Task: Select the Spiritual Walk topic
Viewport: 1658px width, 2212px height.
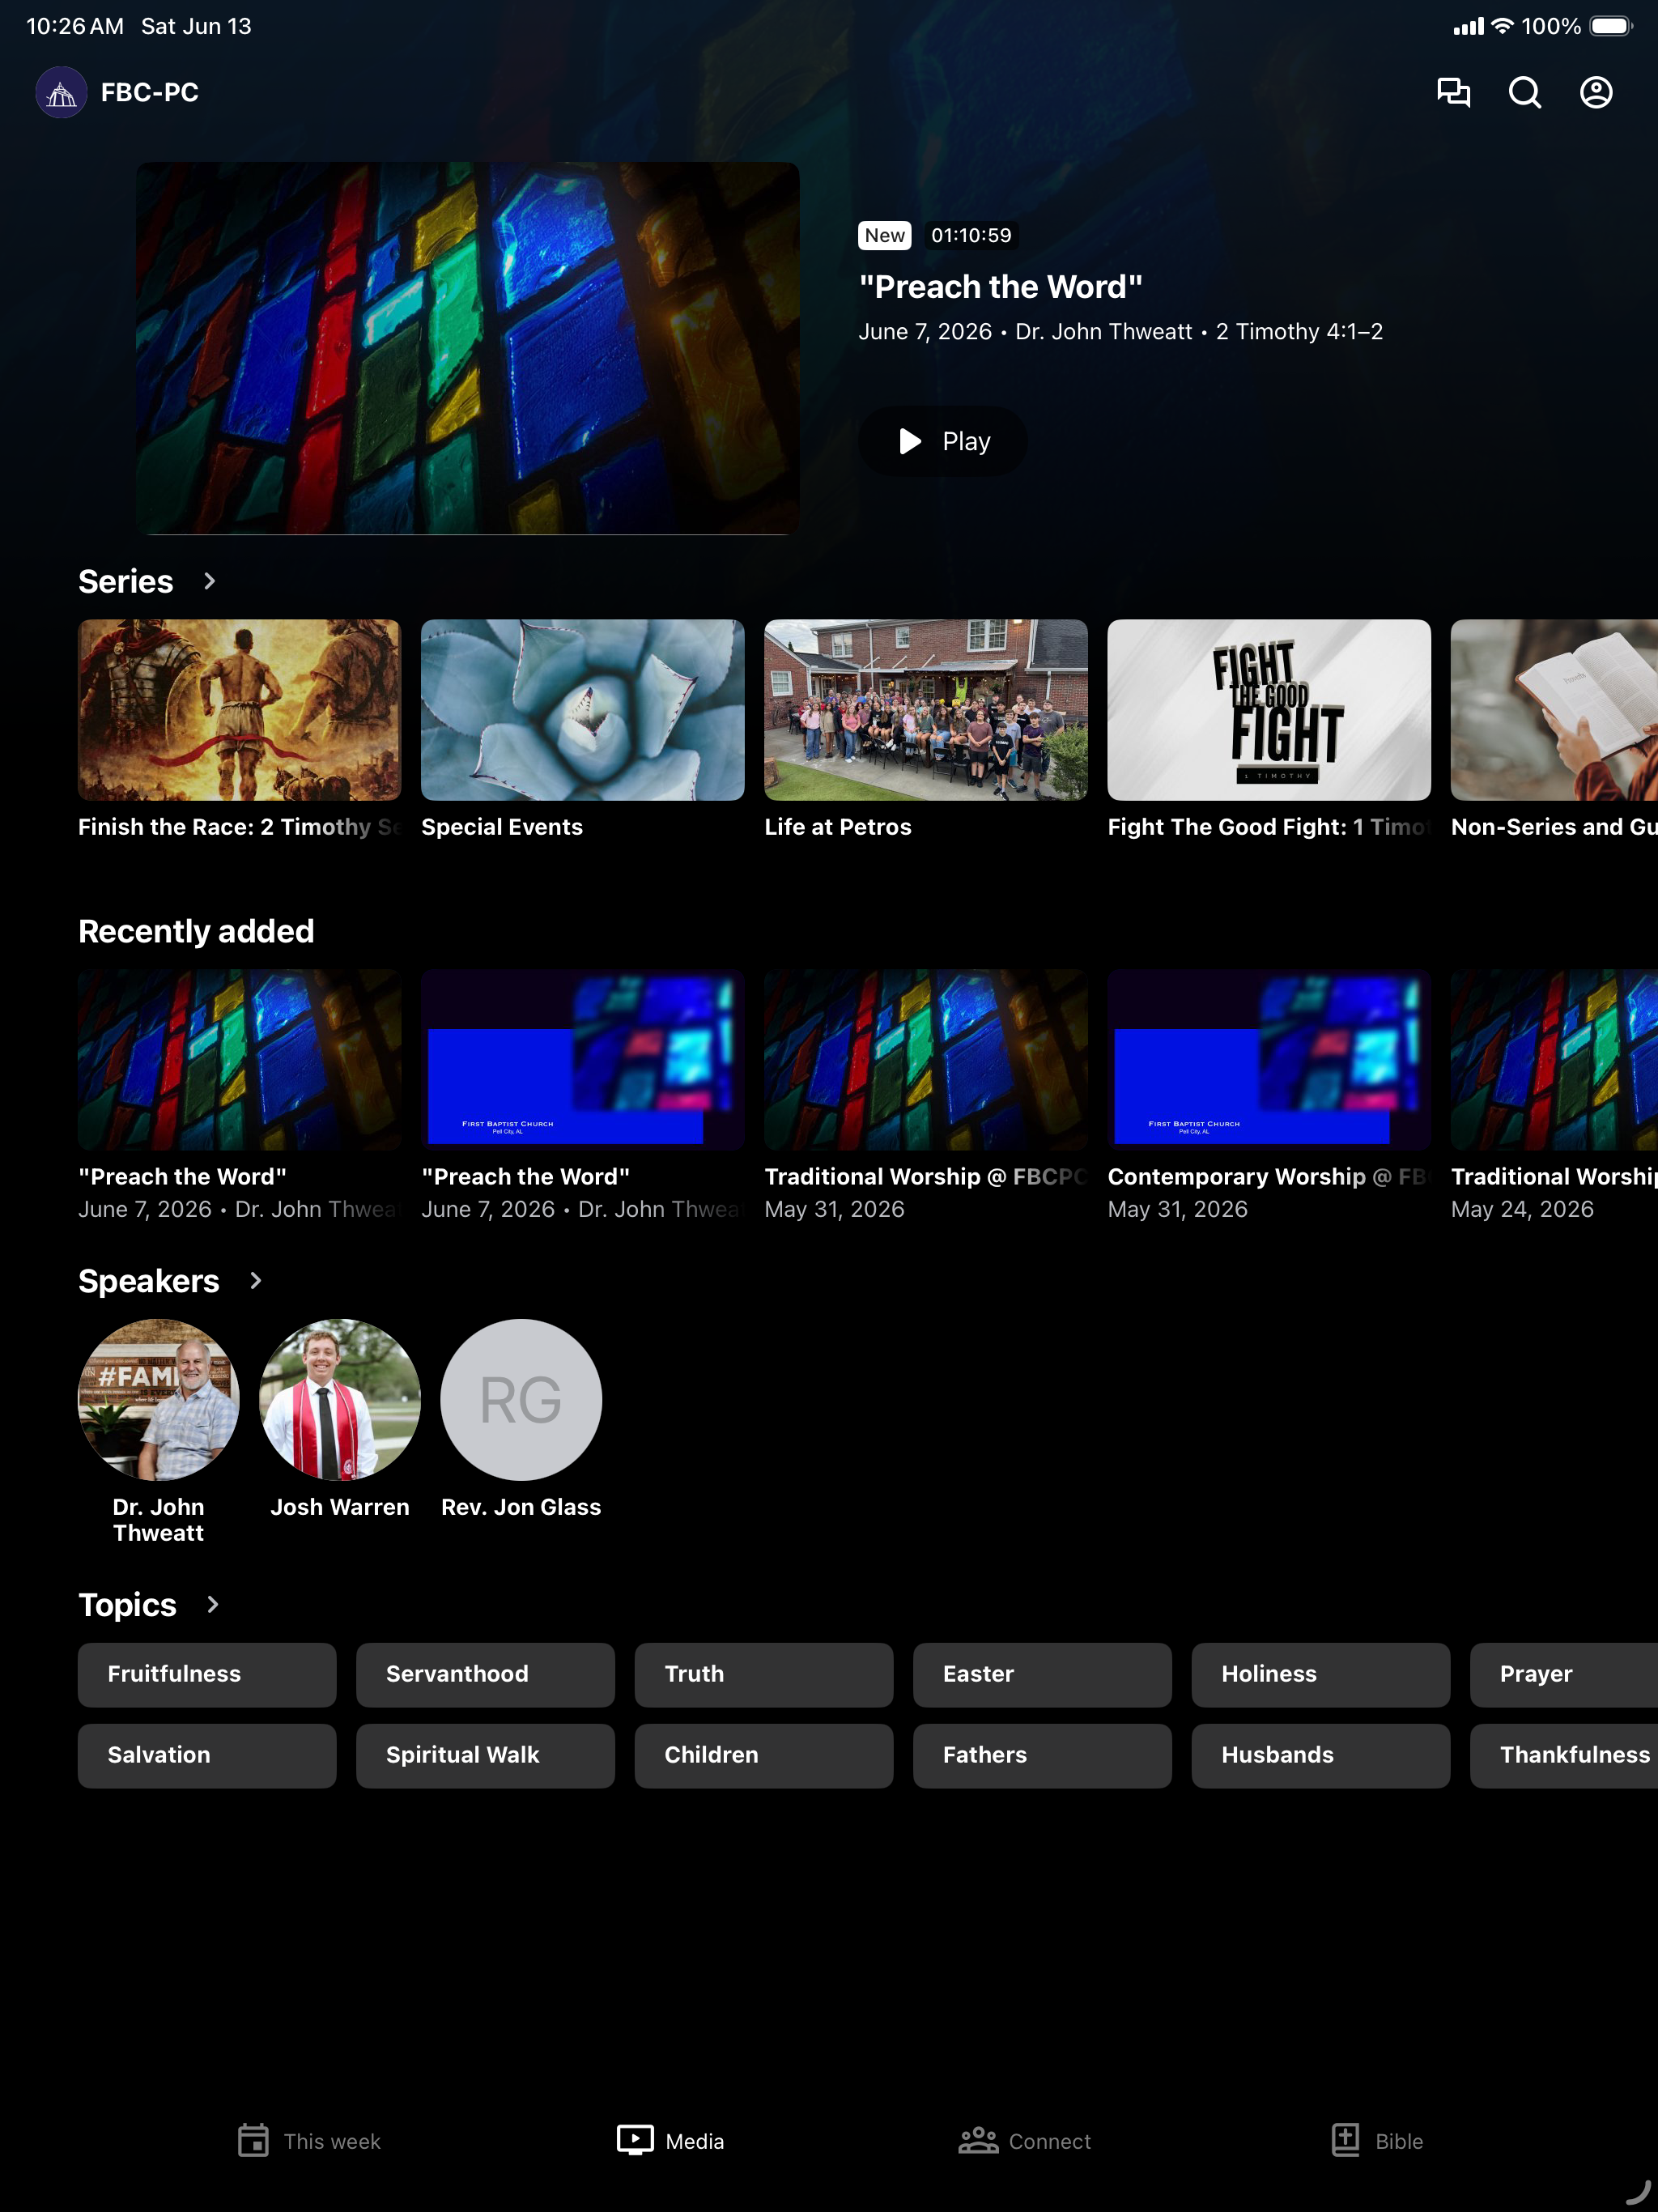Action: (485, 1755)
